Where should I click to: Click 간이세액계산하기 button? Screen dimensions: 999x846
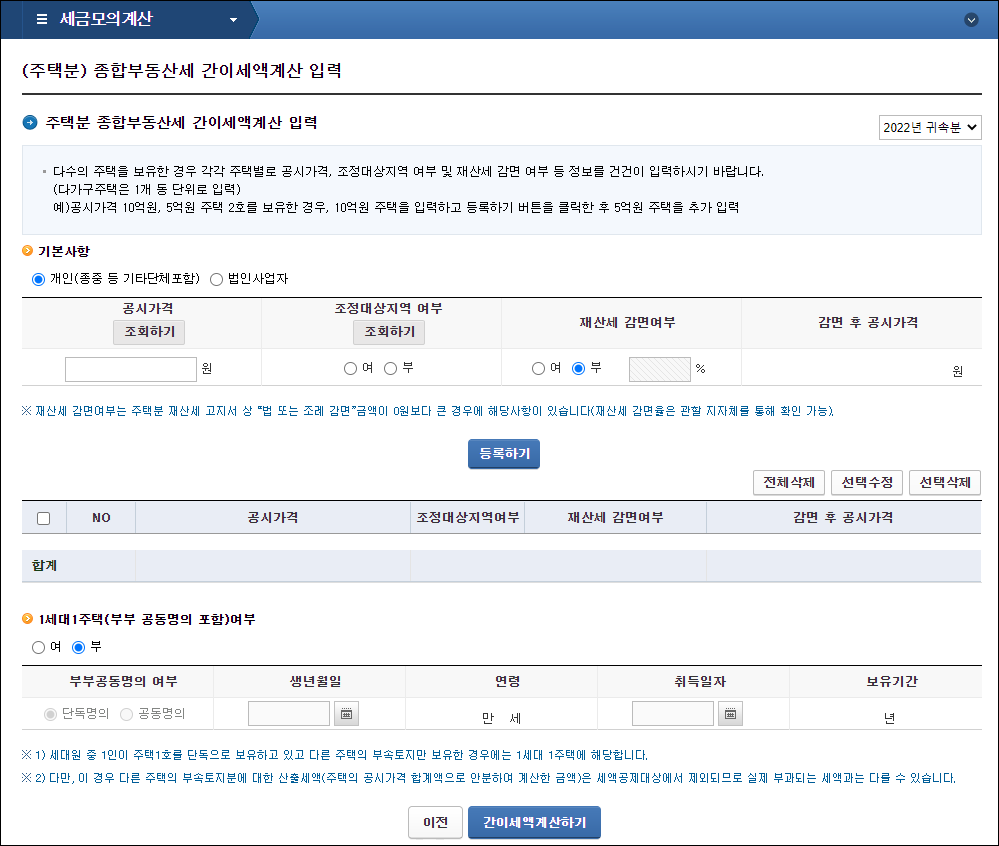click(x=535, y=822)
